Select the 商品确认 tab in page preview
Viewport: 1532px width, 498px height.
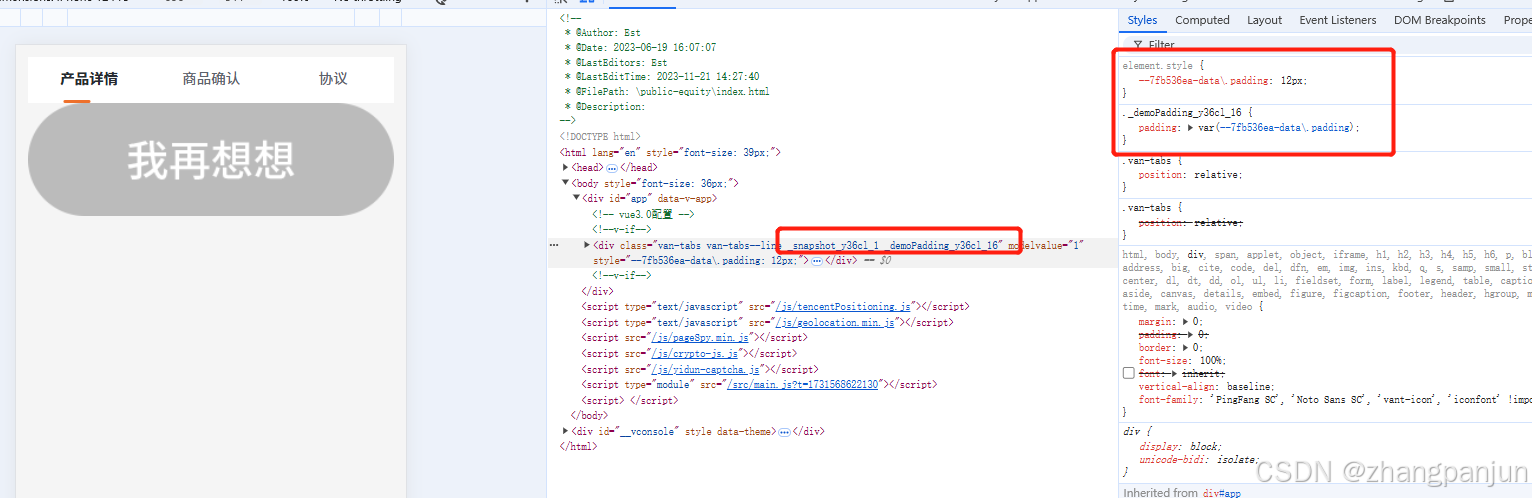pyautogui.click(x=211, y=79)
